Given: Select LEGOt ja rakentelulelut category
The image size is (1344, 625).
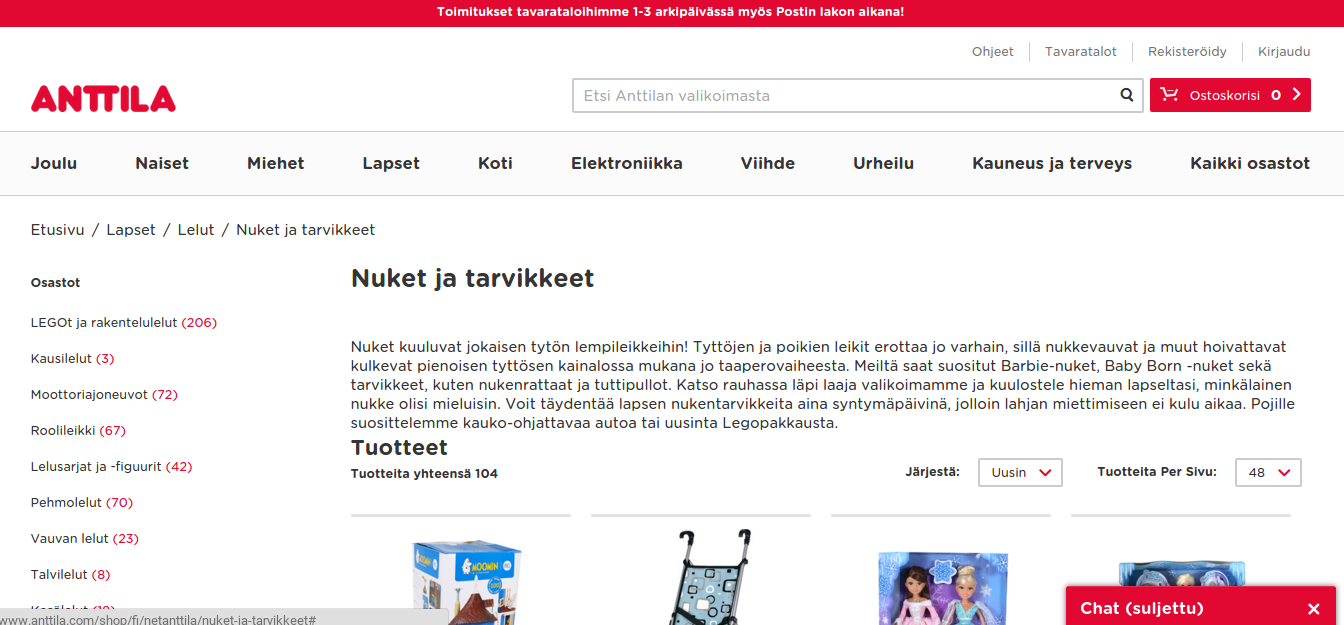Looking at the screenshot, I should pos(124,323).
